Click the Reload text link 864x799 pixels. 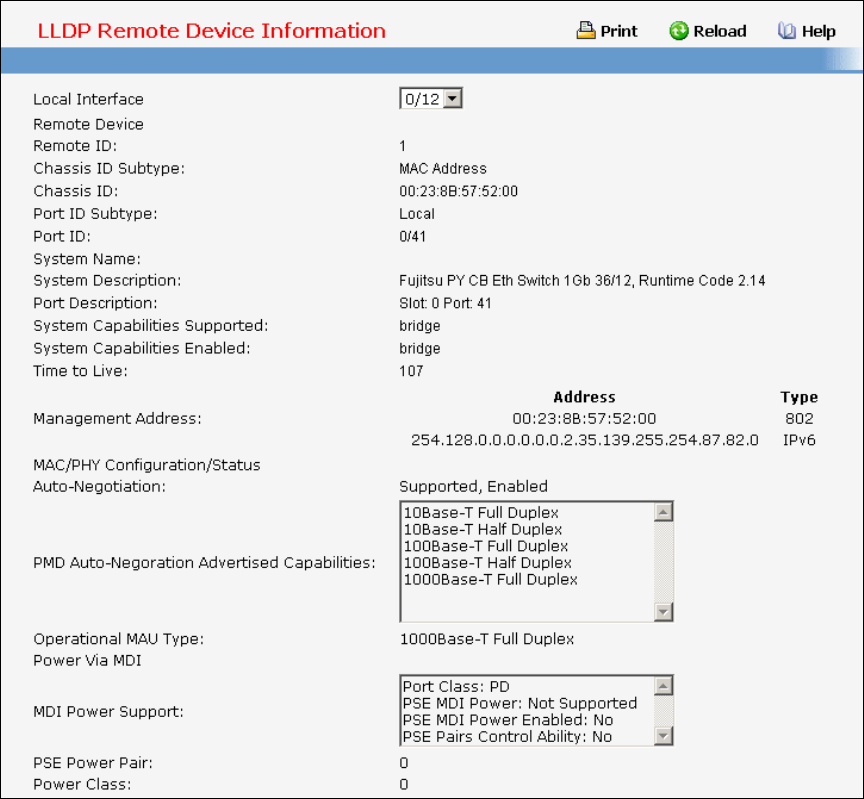point(720,31)
